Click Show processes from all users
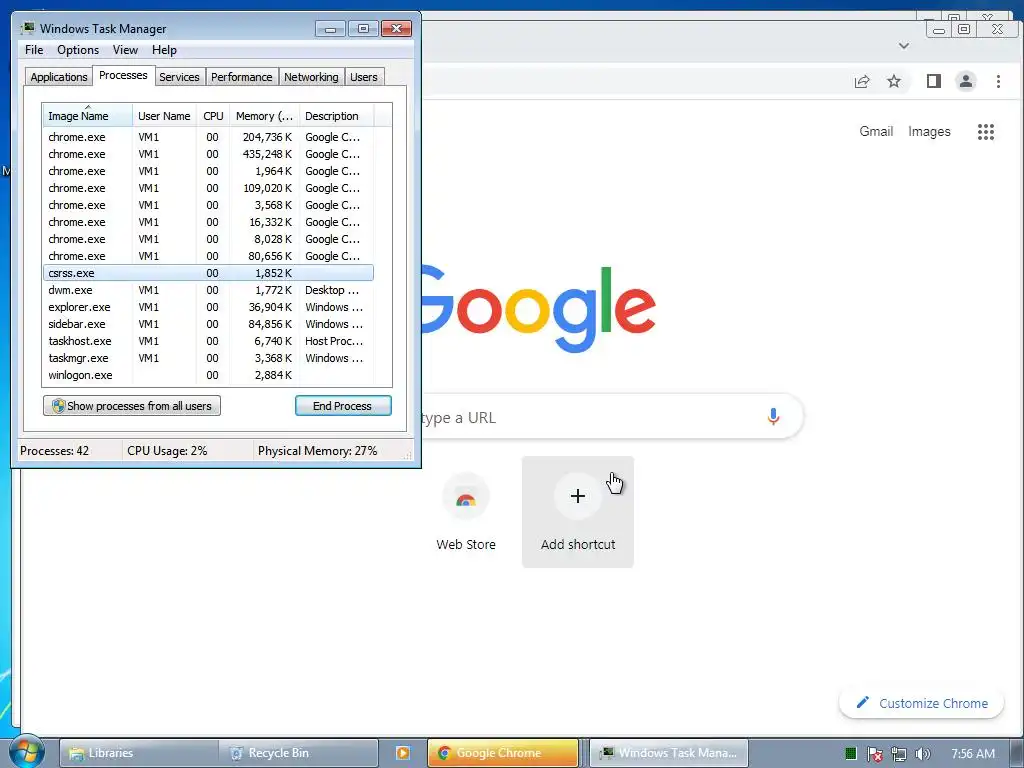Screen dimensions: 1024x768 [132, 406]
